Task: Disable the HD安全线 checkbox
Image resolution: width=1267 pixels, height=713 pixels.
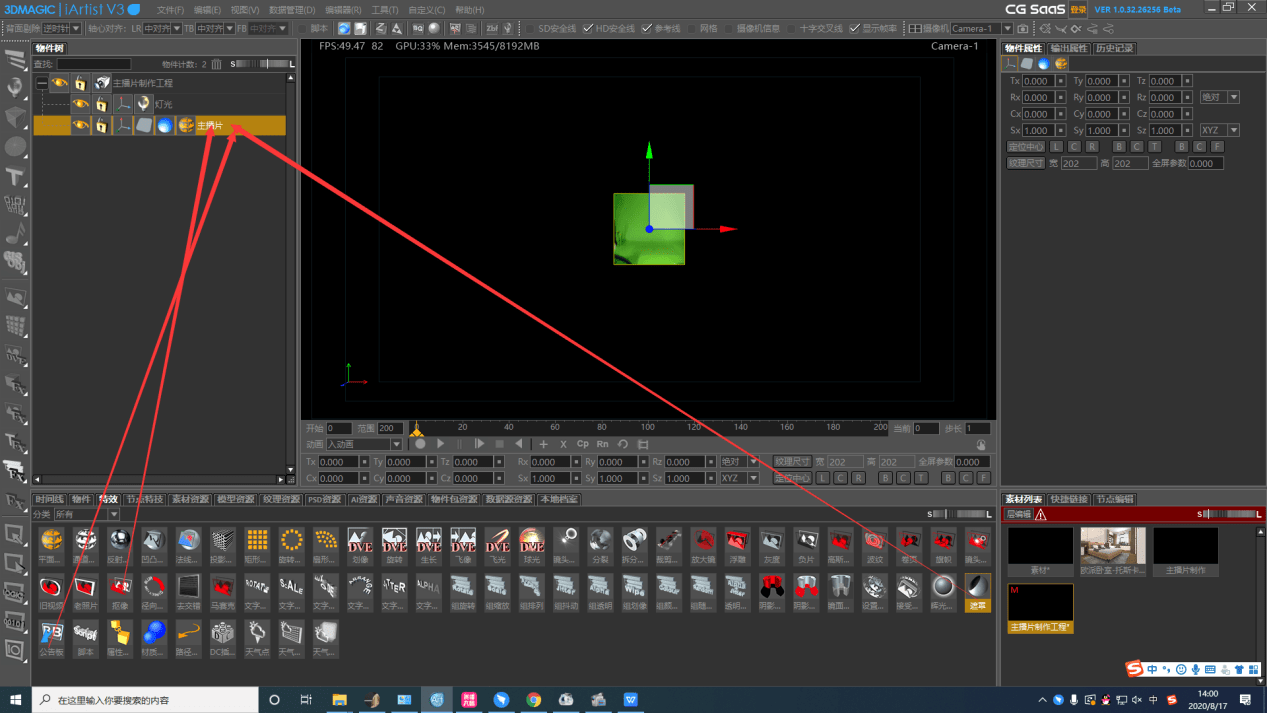Action: [588, 29]
